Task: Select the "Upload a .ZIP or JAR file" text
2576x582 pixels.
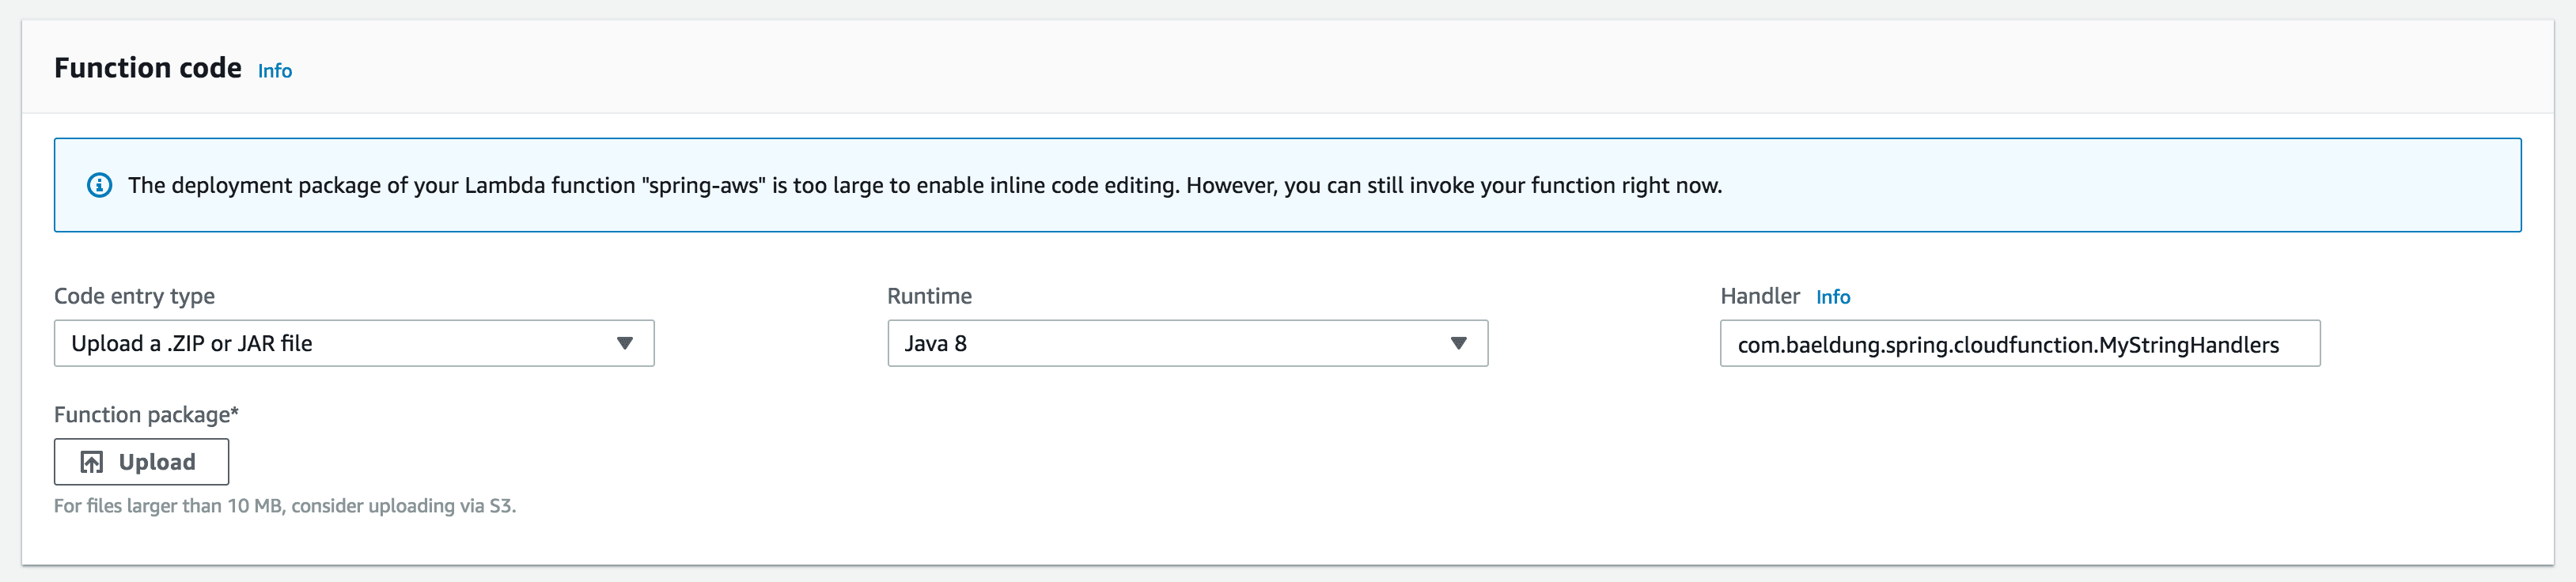Action: [x=192, y=344]
